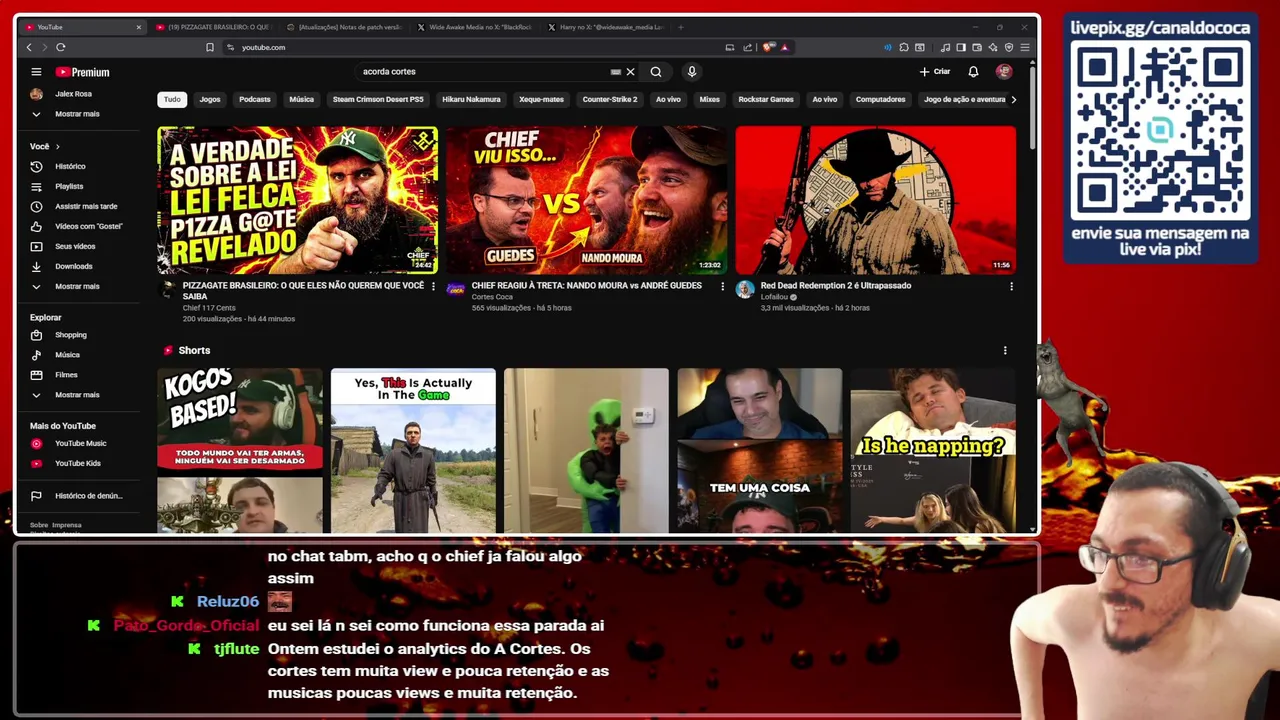Play A VERDADE SOBRE A LEI thumbnail
Screen dimensions: 1280x720
click(x=297, y=200)
